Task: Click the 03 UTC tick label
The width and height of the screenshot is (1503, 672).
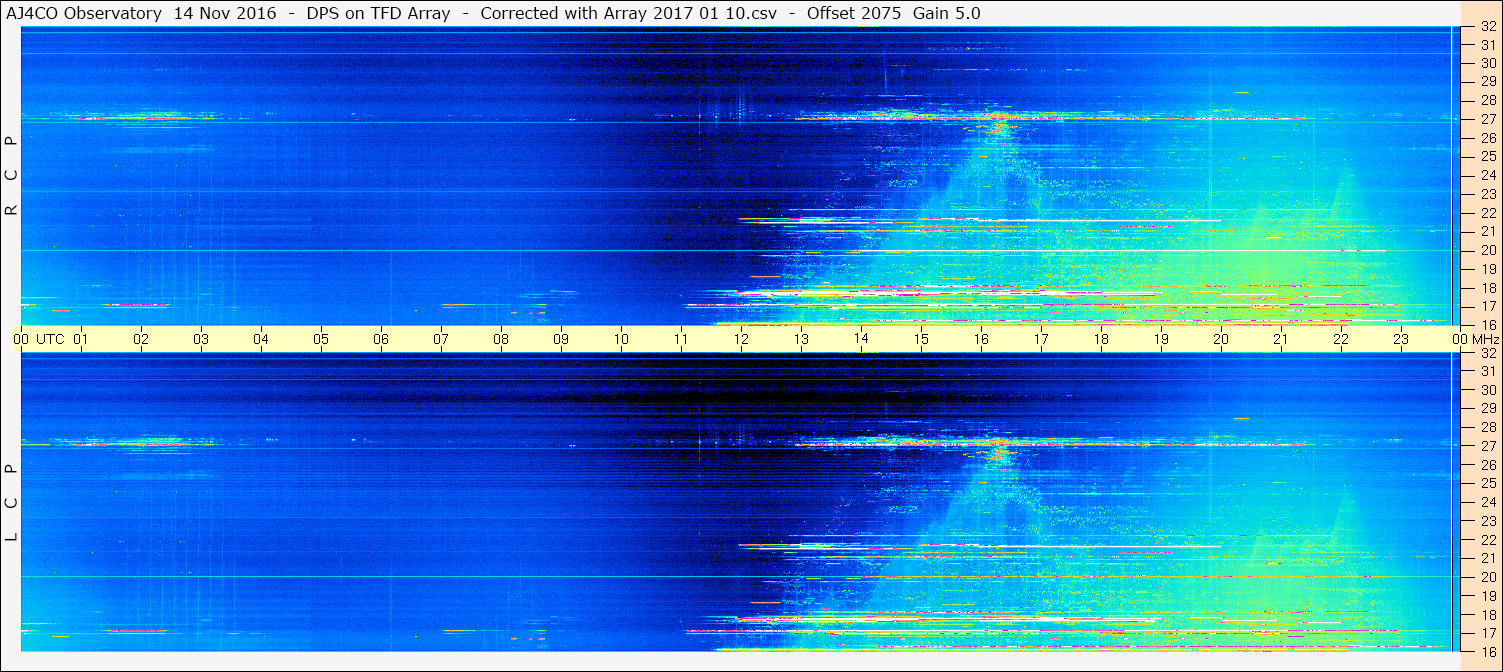Action: (201, 339)
